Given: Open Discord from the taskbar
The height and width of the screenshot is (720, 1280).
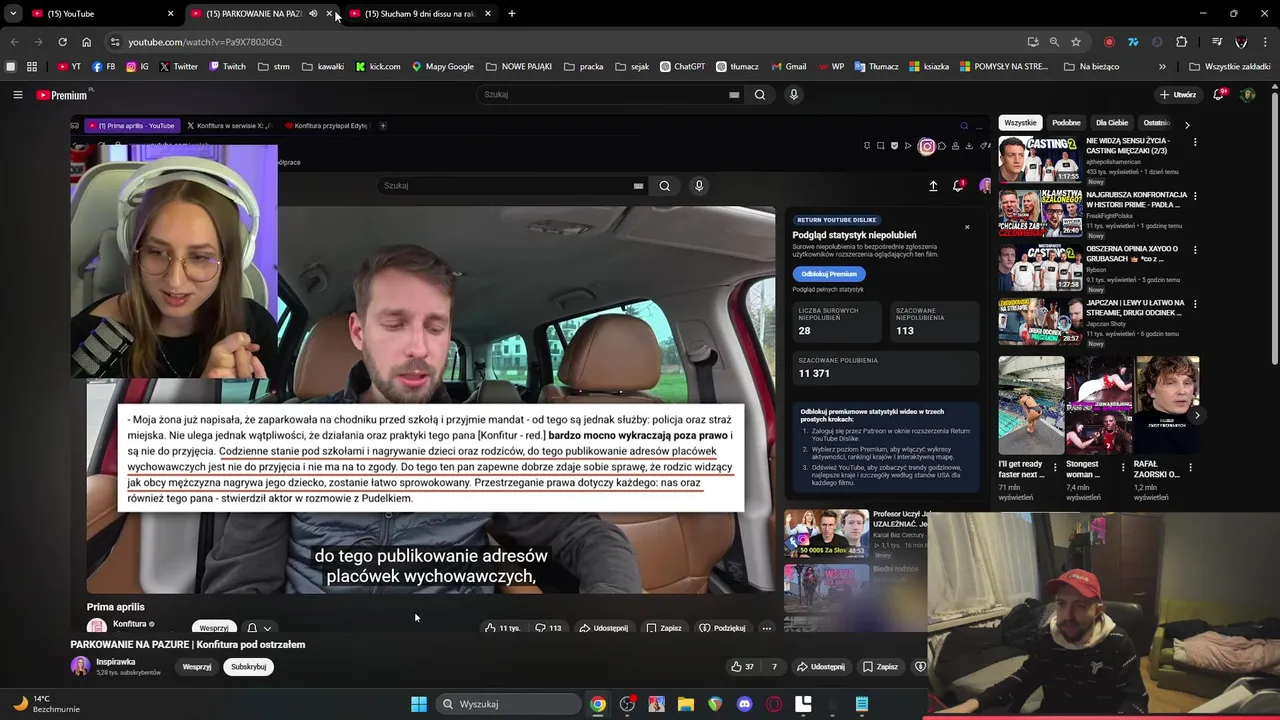Looking at the screenshot, I should coord(744,704).
